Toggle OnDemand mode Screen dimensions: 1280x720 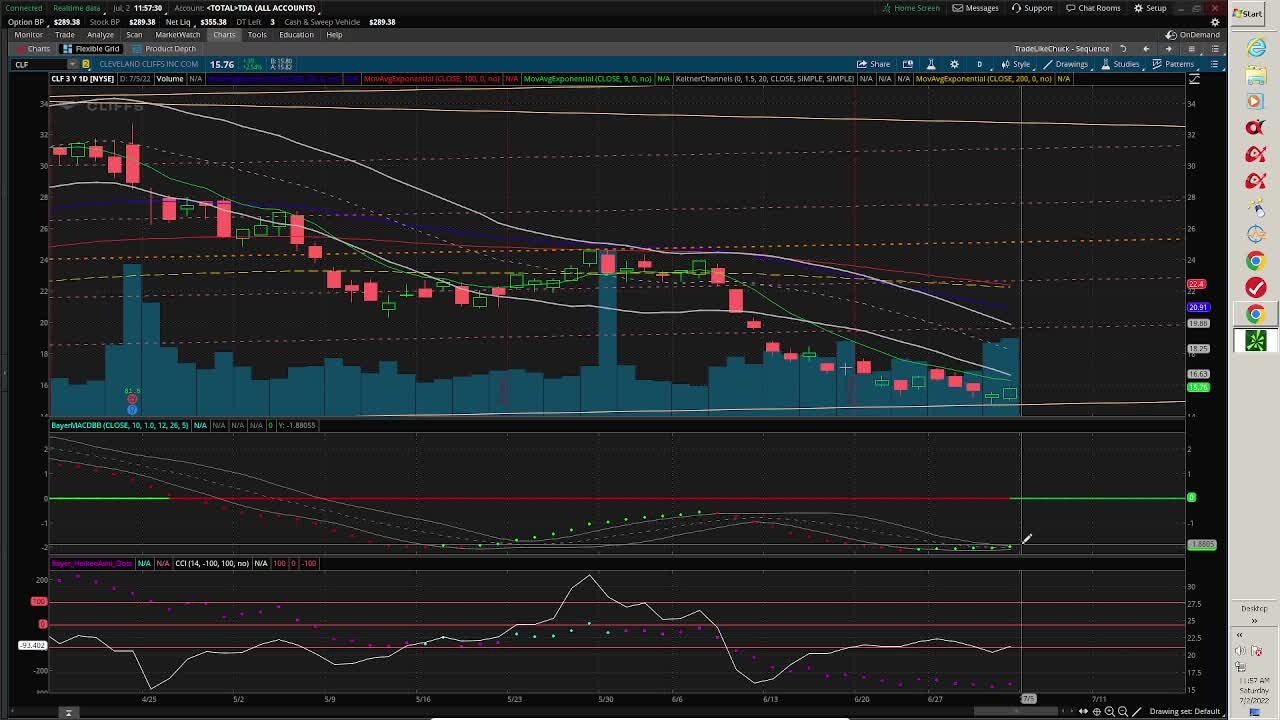pyautogui.click(x=1193, y=35)
